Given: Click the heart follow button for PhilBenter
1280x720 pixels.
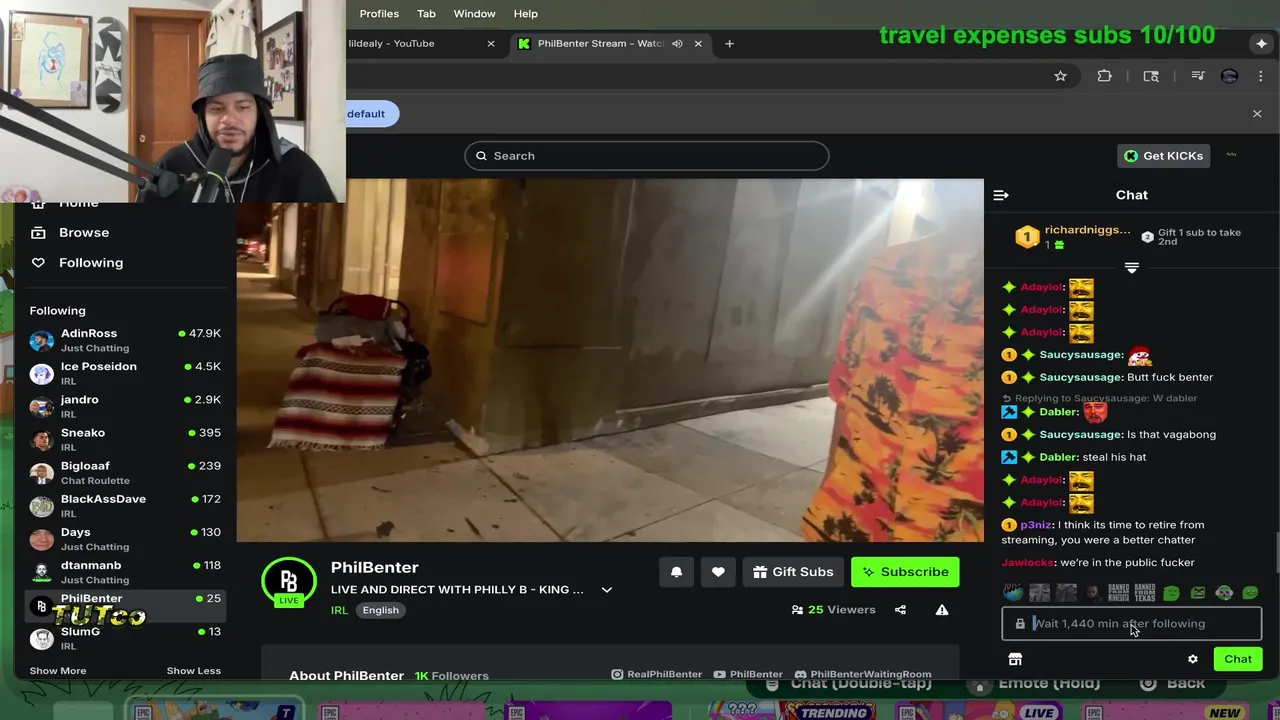Looking at the screenshot, I should pos(718,572).
